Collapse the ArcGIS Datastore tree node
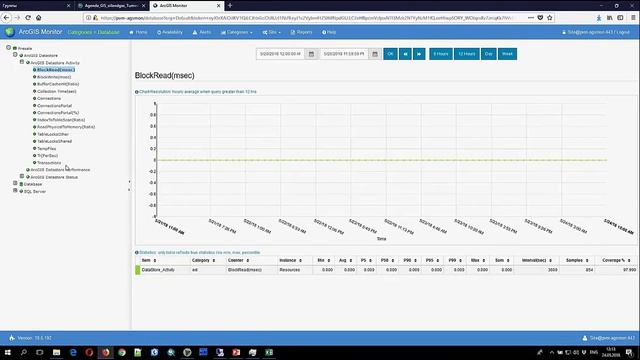 click(x=15, y=55)
